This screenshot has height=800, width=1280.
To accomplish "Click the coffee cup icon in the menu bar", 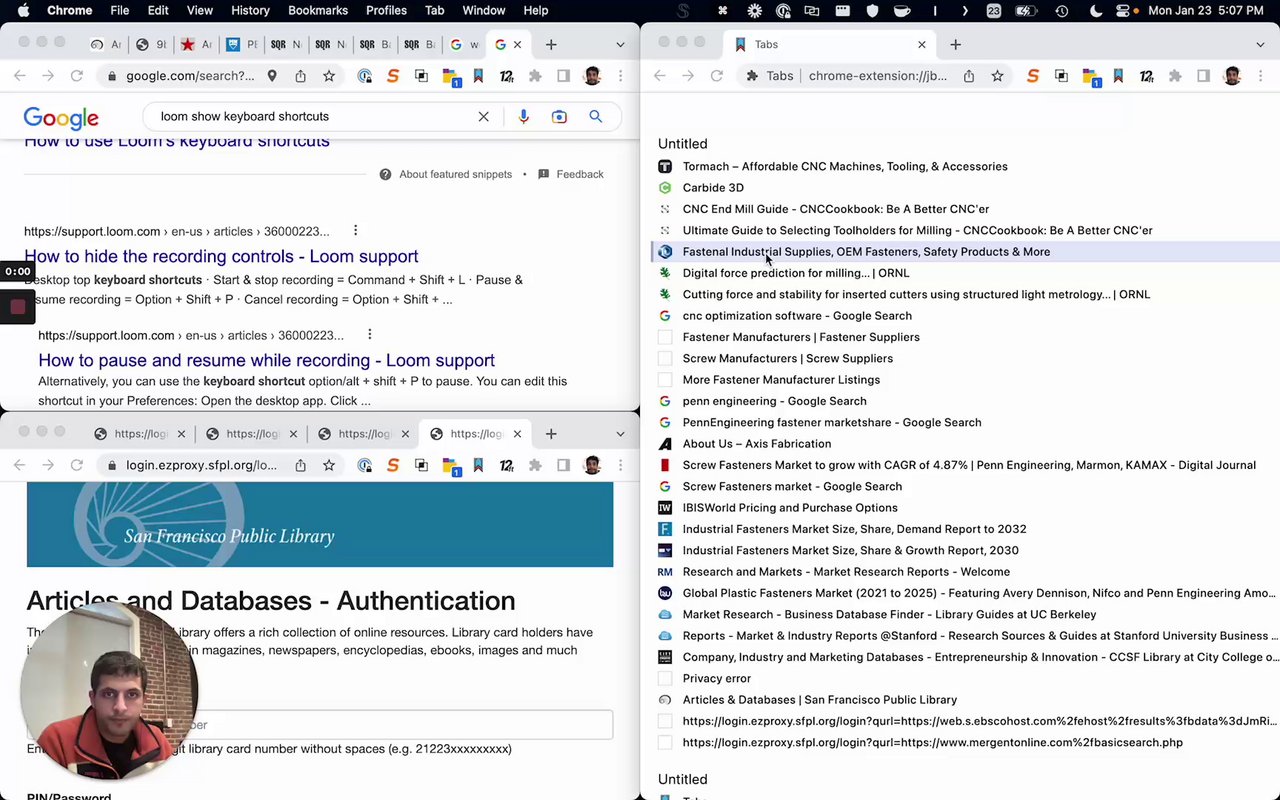I will pos(901,11).
